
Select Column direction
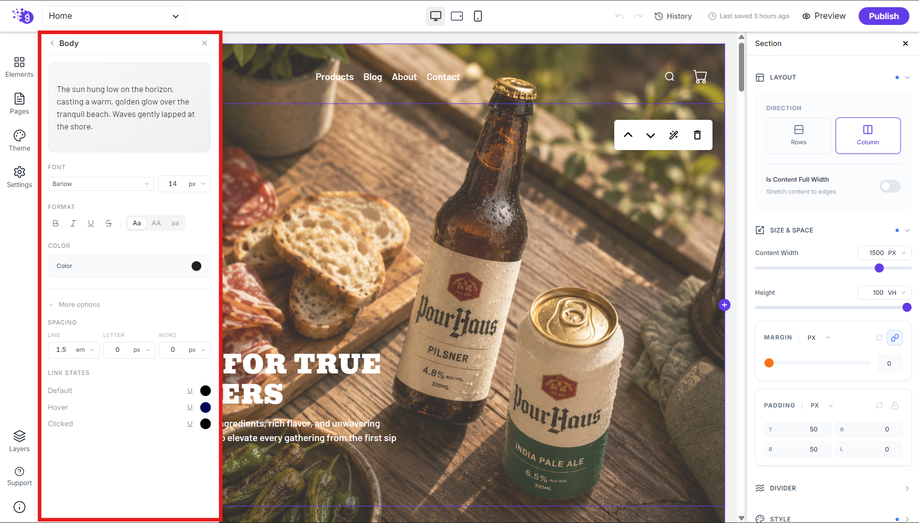pyautogui.click(x=867, y=135)
